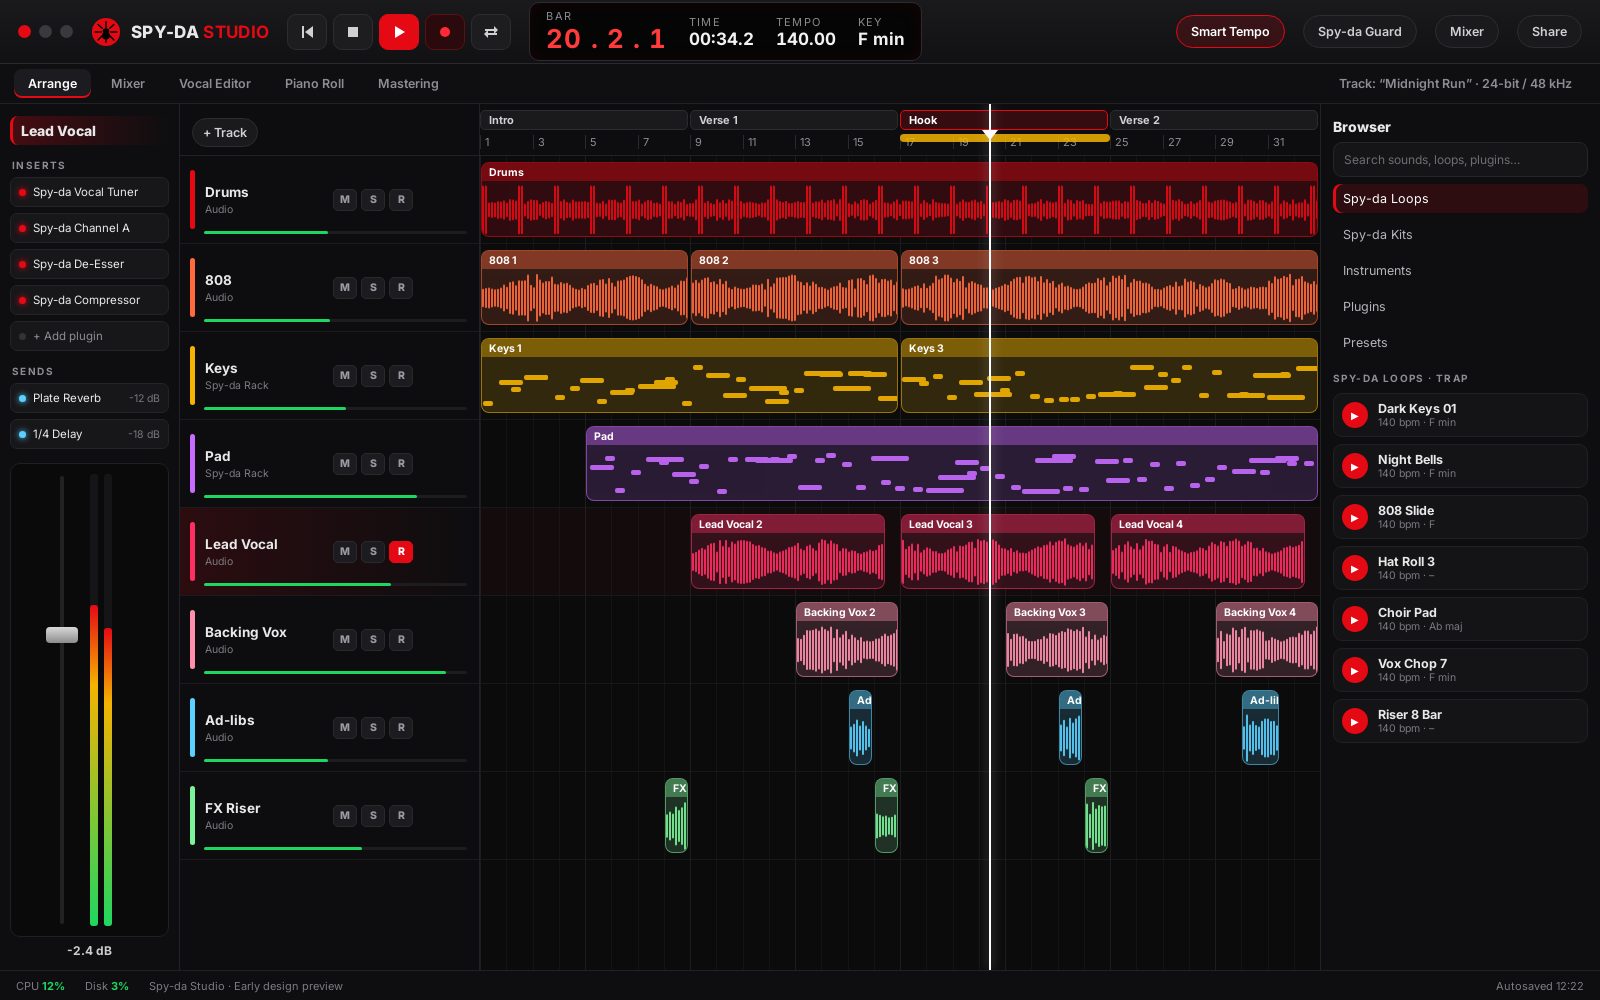Open the Piano Roll tab

pyautogui.click(x=314, y=84)
